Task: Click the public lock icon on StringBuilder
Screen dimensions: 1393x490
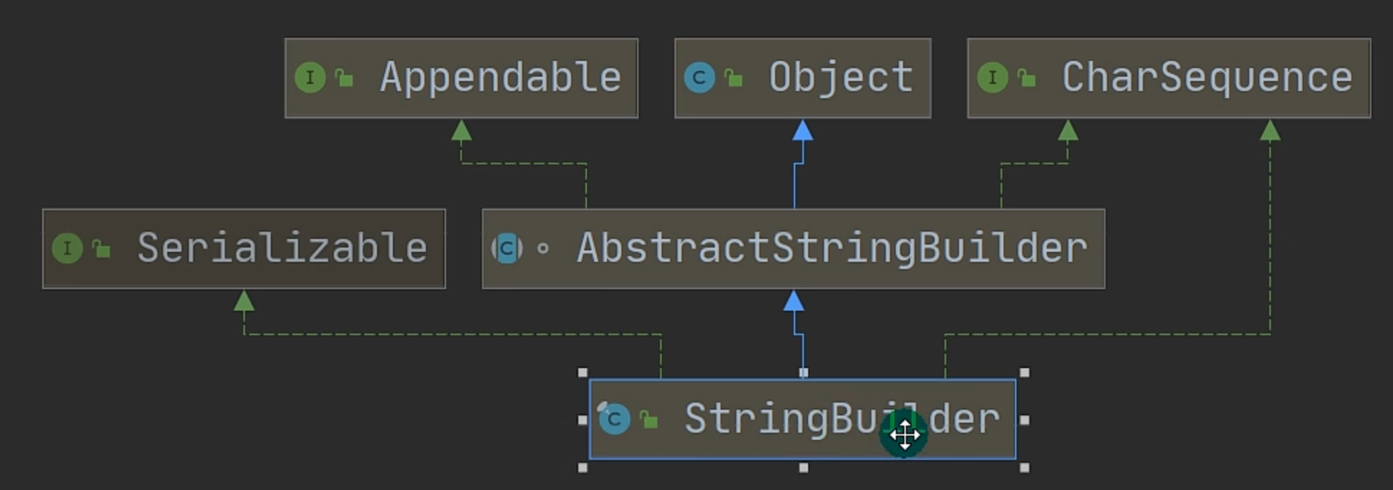Action: pos(649,420)
